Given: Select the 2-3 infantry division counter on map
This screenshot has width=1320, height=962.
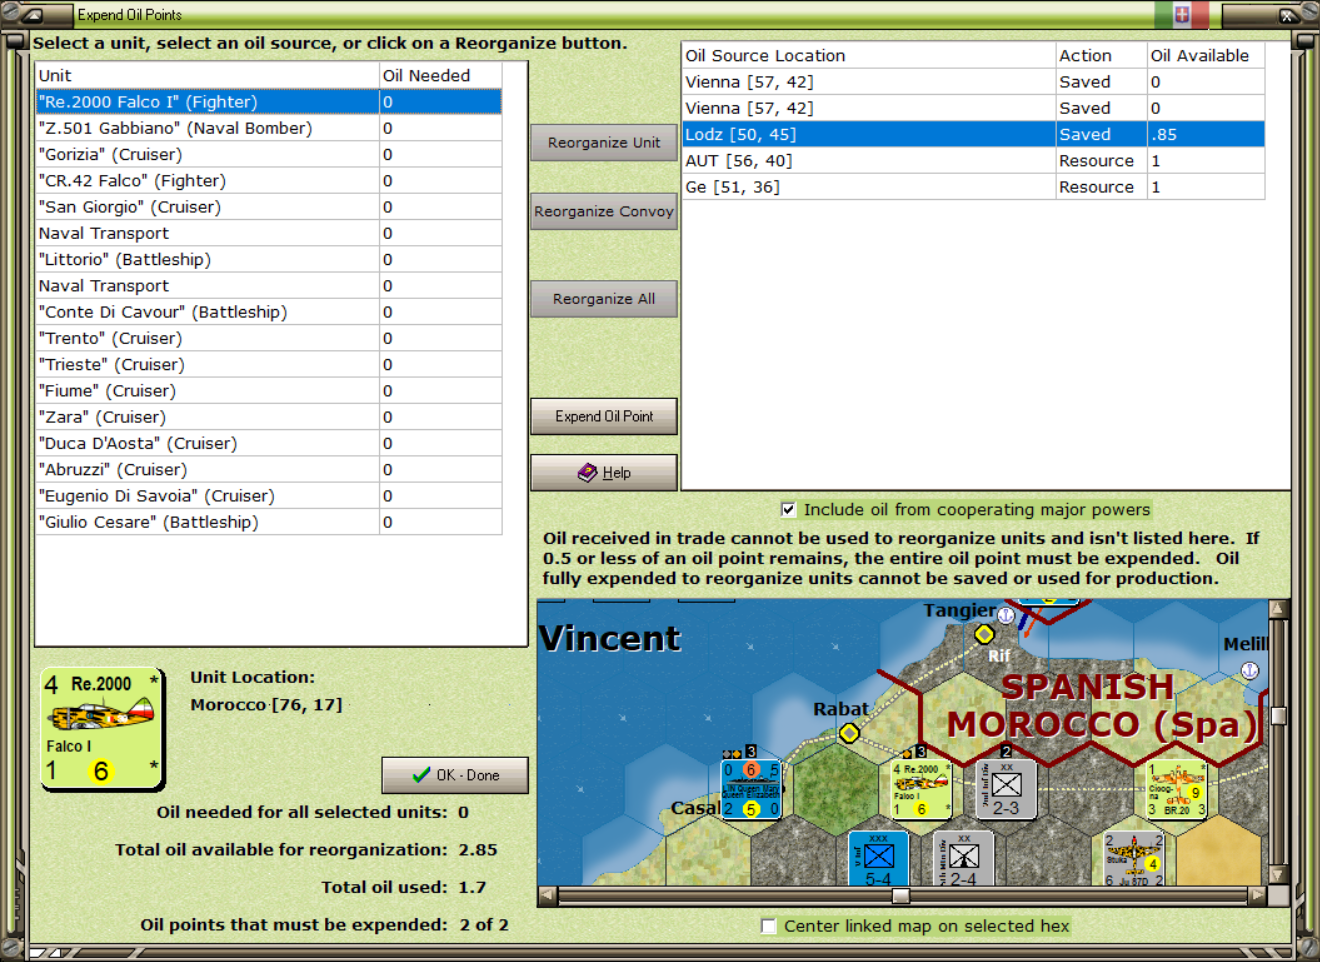Looking at the screenshot, I should click(1006, 789).
